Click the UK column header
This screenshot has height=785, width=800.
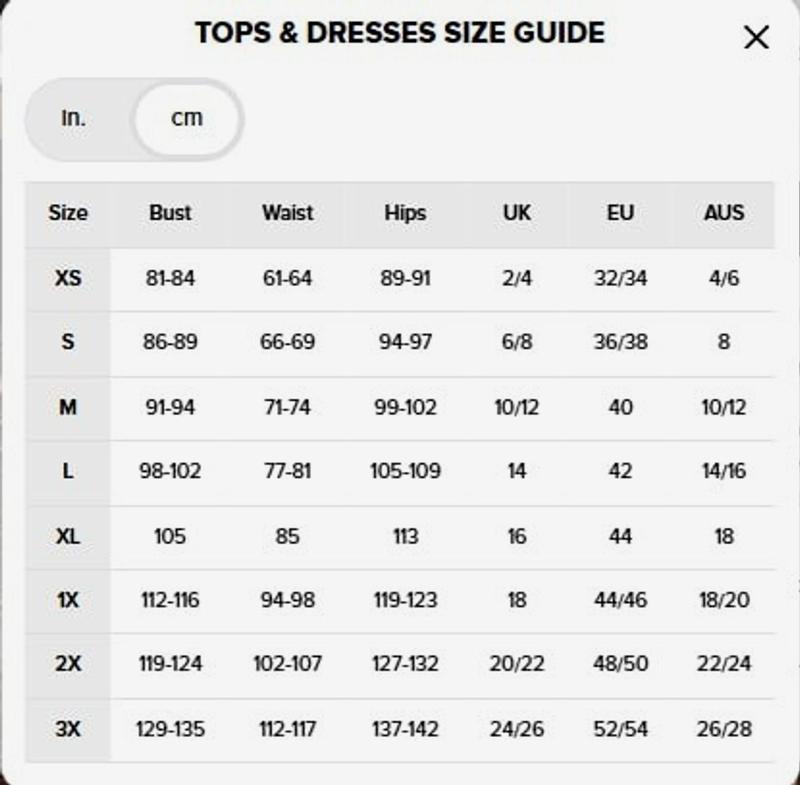point(517,213)
